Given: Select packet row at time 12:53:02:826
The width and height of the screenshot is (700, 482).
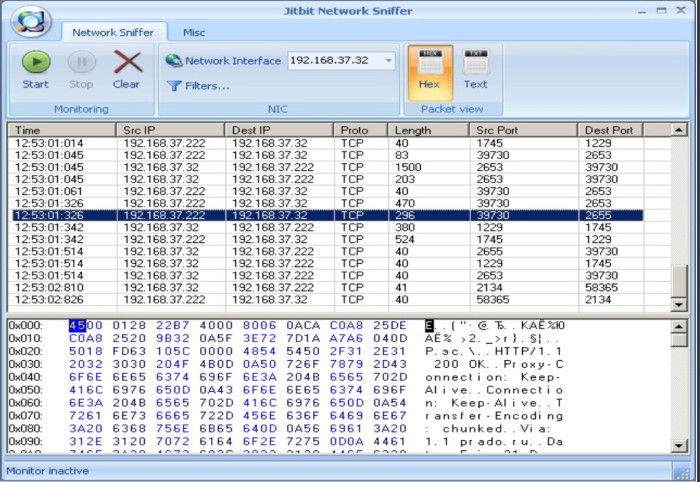Looking at the screenshot, I should [326, 300].
